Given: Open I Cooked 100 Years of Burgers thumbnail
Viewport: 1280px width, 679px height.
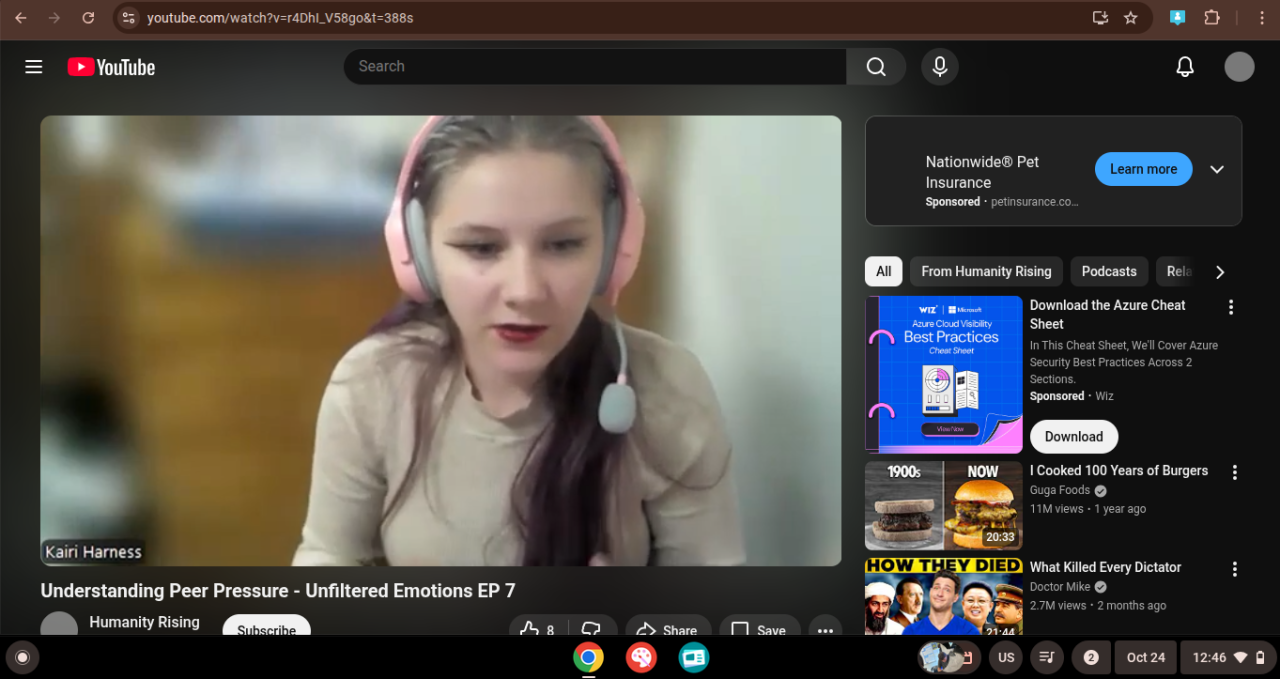Looking at the screenshot, I should tap(943, 506).
